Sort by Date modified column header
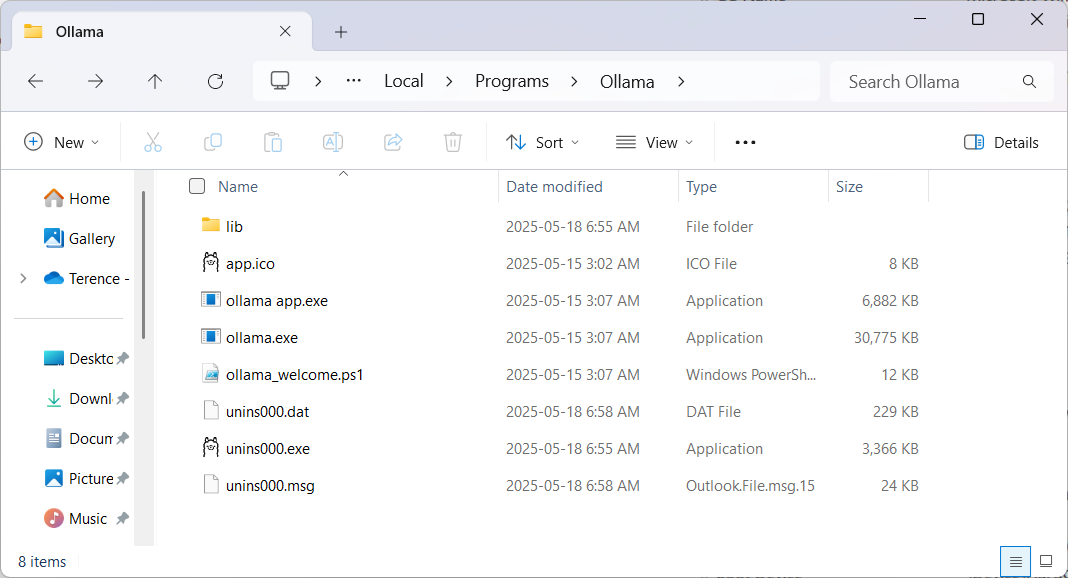 pyautogui.click(x=554, y=187)
